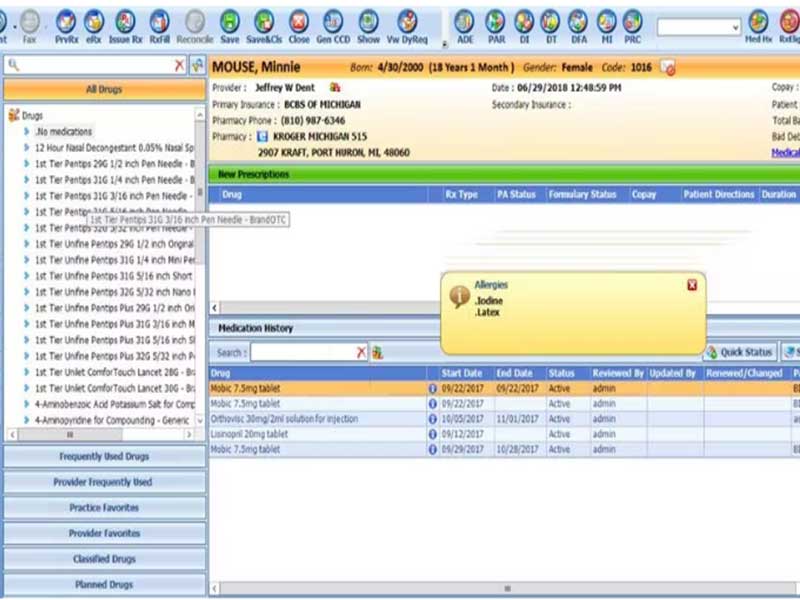Viewport: 800px width, 600px height.
Task: Select the RxFill toolbar icon
Action: coord(160,27)
